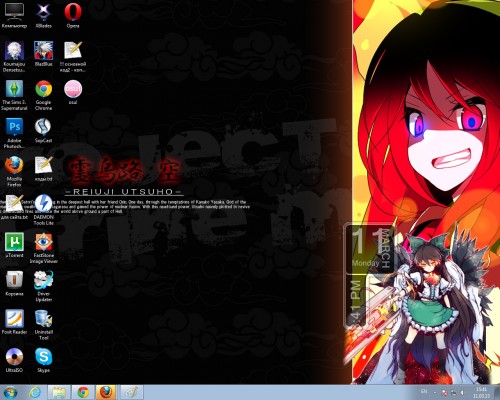Launch the XBlades game shortcut
Viewport: 500px width, 400px height.
43,15
